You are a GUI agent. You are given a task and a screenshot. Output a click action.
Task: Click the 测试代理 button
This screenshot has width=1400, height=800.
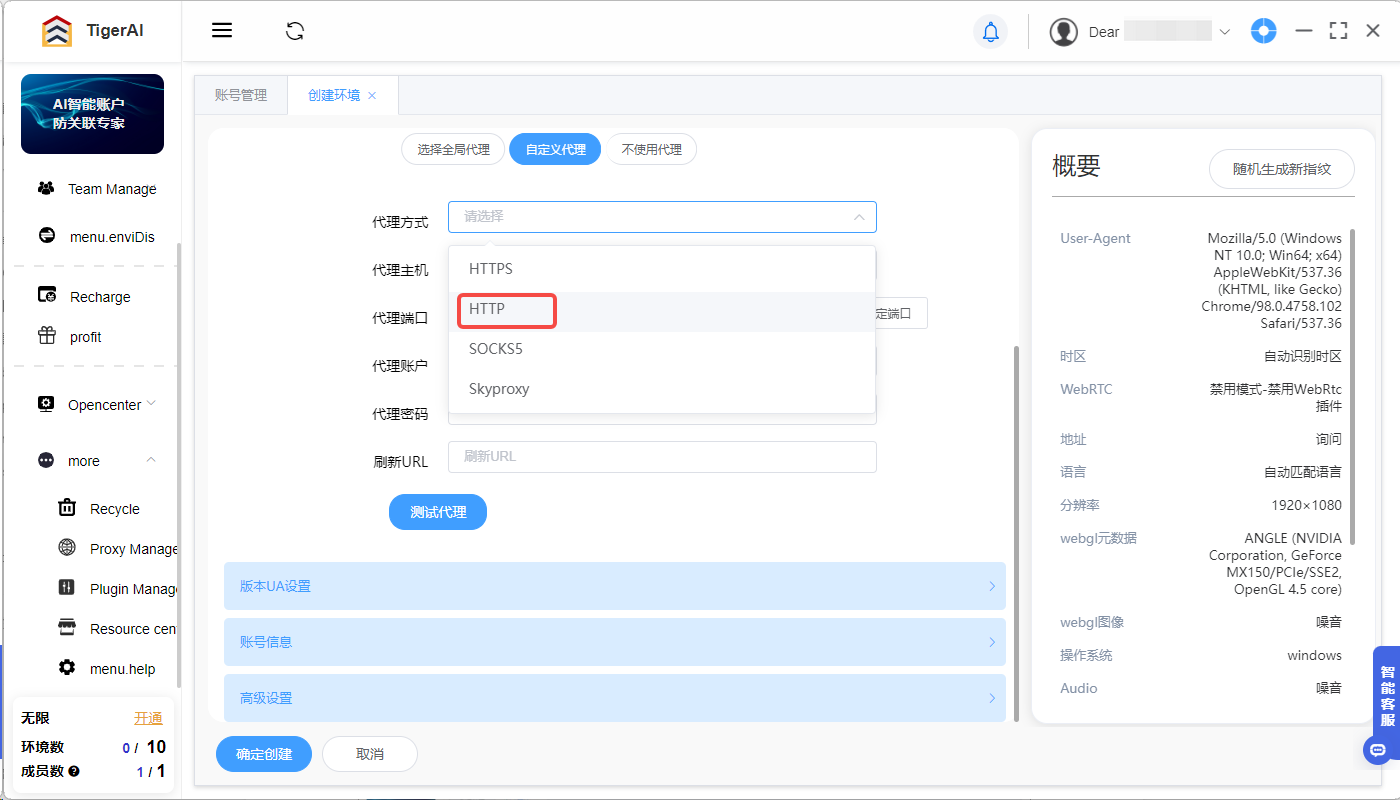click(438, 512)
